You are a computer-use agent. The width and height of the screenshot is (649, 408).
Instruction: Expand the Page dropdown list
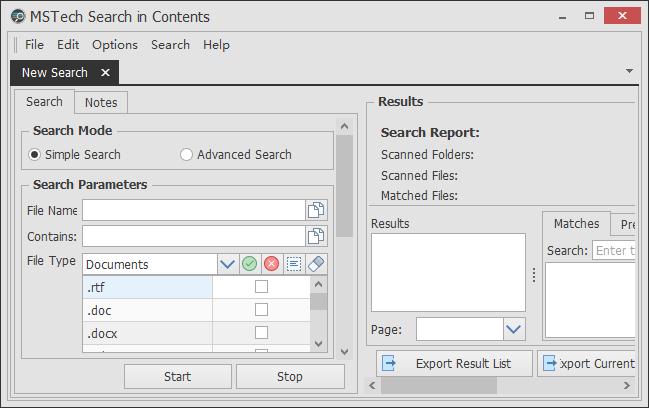point(514,329)
